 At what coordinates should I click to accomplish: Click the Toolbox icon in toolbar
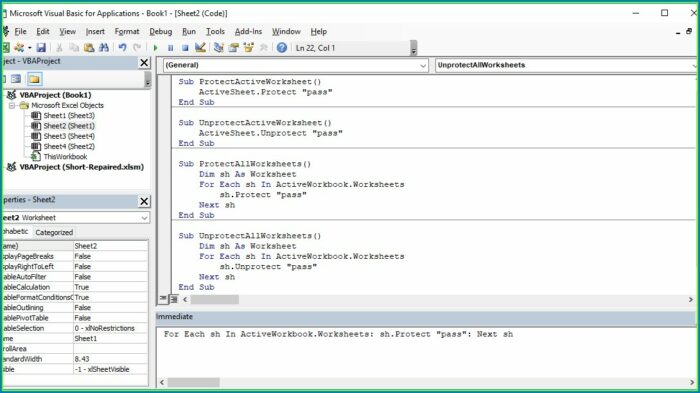click(x=263, y=47)
